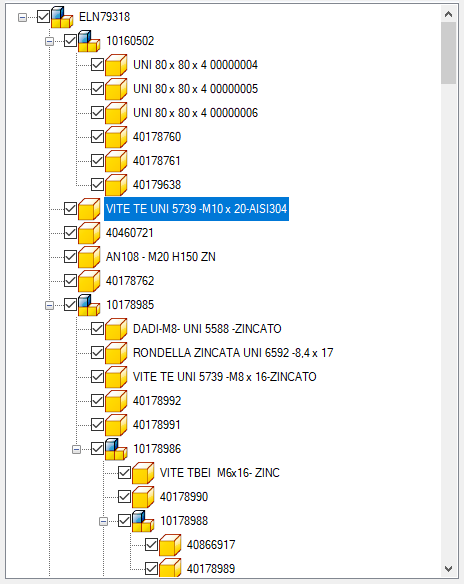Click part icon for RONDELLA ZINCATA UNI 6592
Viewport: 464px width, 584px height.
[x=116, y=353]
